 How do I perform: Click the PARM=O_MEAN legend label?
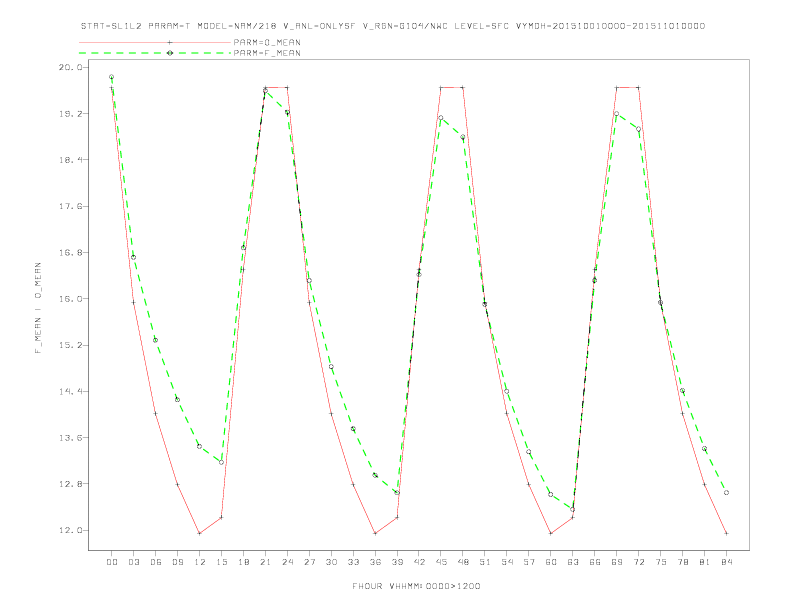point(267,42)
